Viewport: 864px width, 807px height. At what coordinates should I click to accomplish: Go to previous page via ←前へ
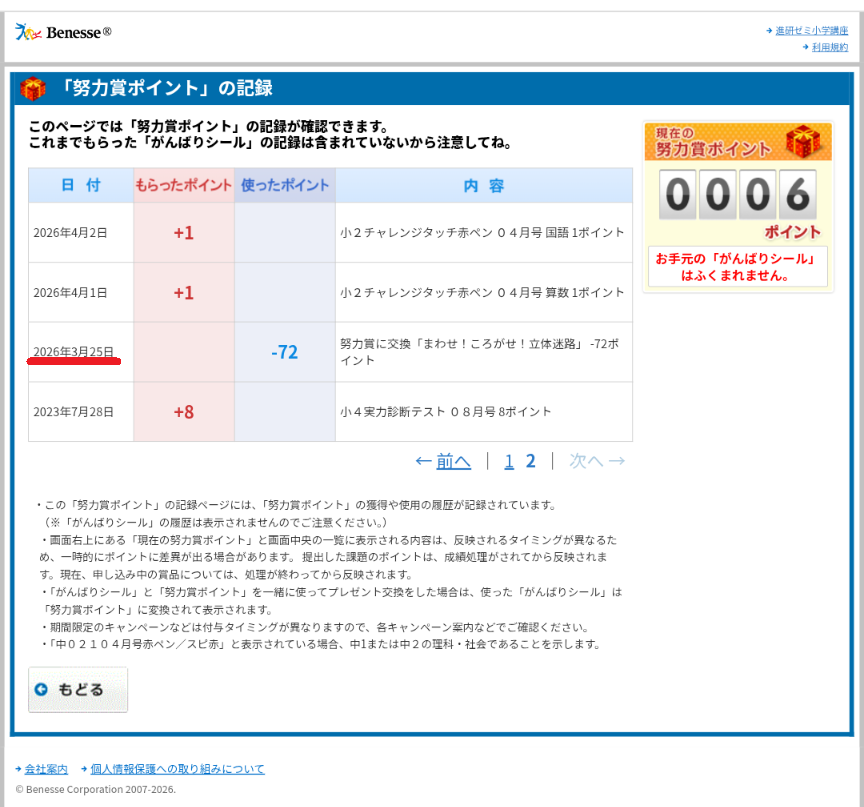(x=443, y=461)
